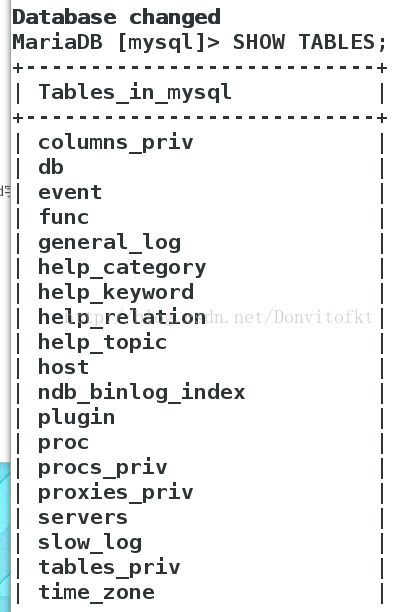Viewport: 419px width, 612px height.
Task: Click the func table name
Action: 64,217
